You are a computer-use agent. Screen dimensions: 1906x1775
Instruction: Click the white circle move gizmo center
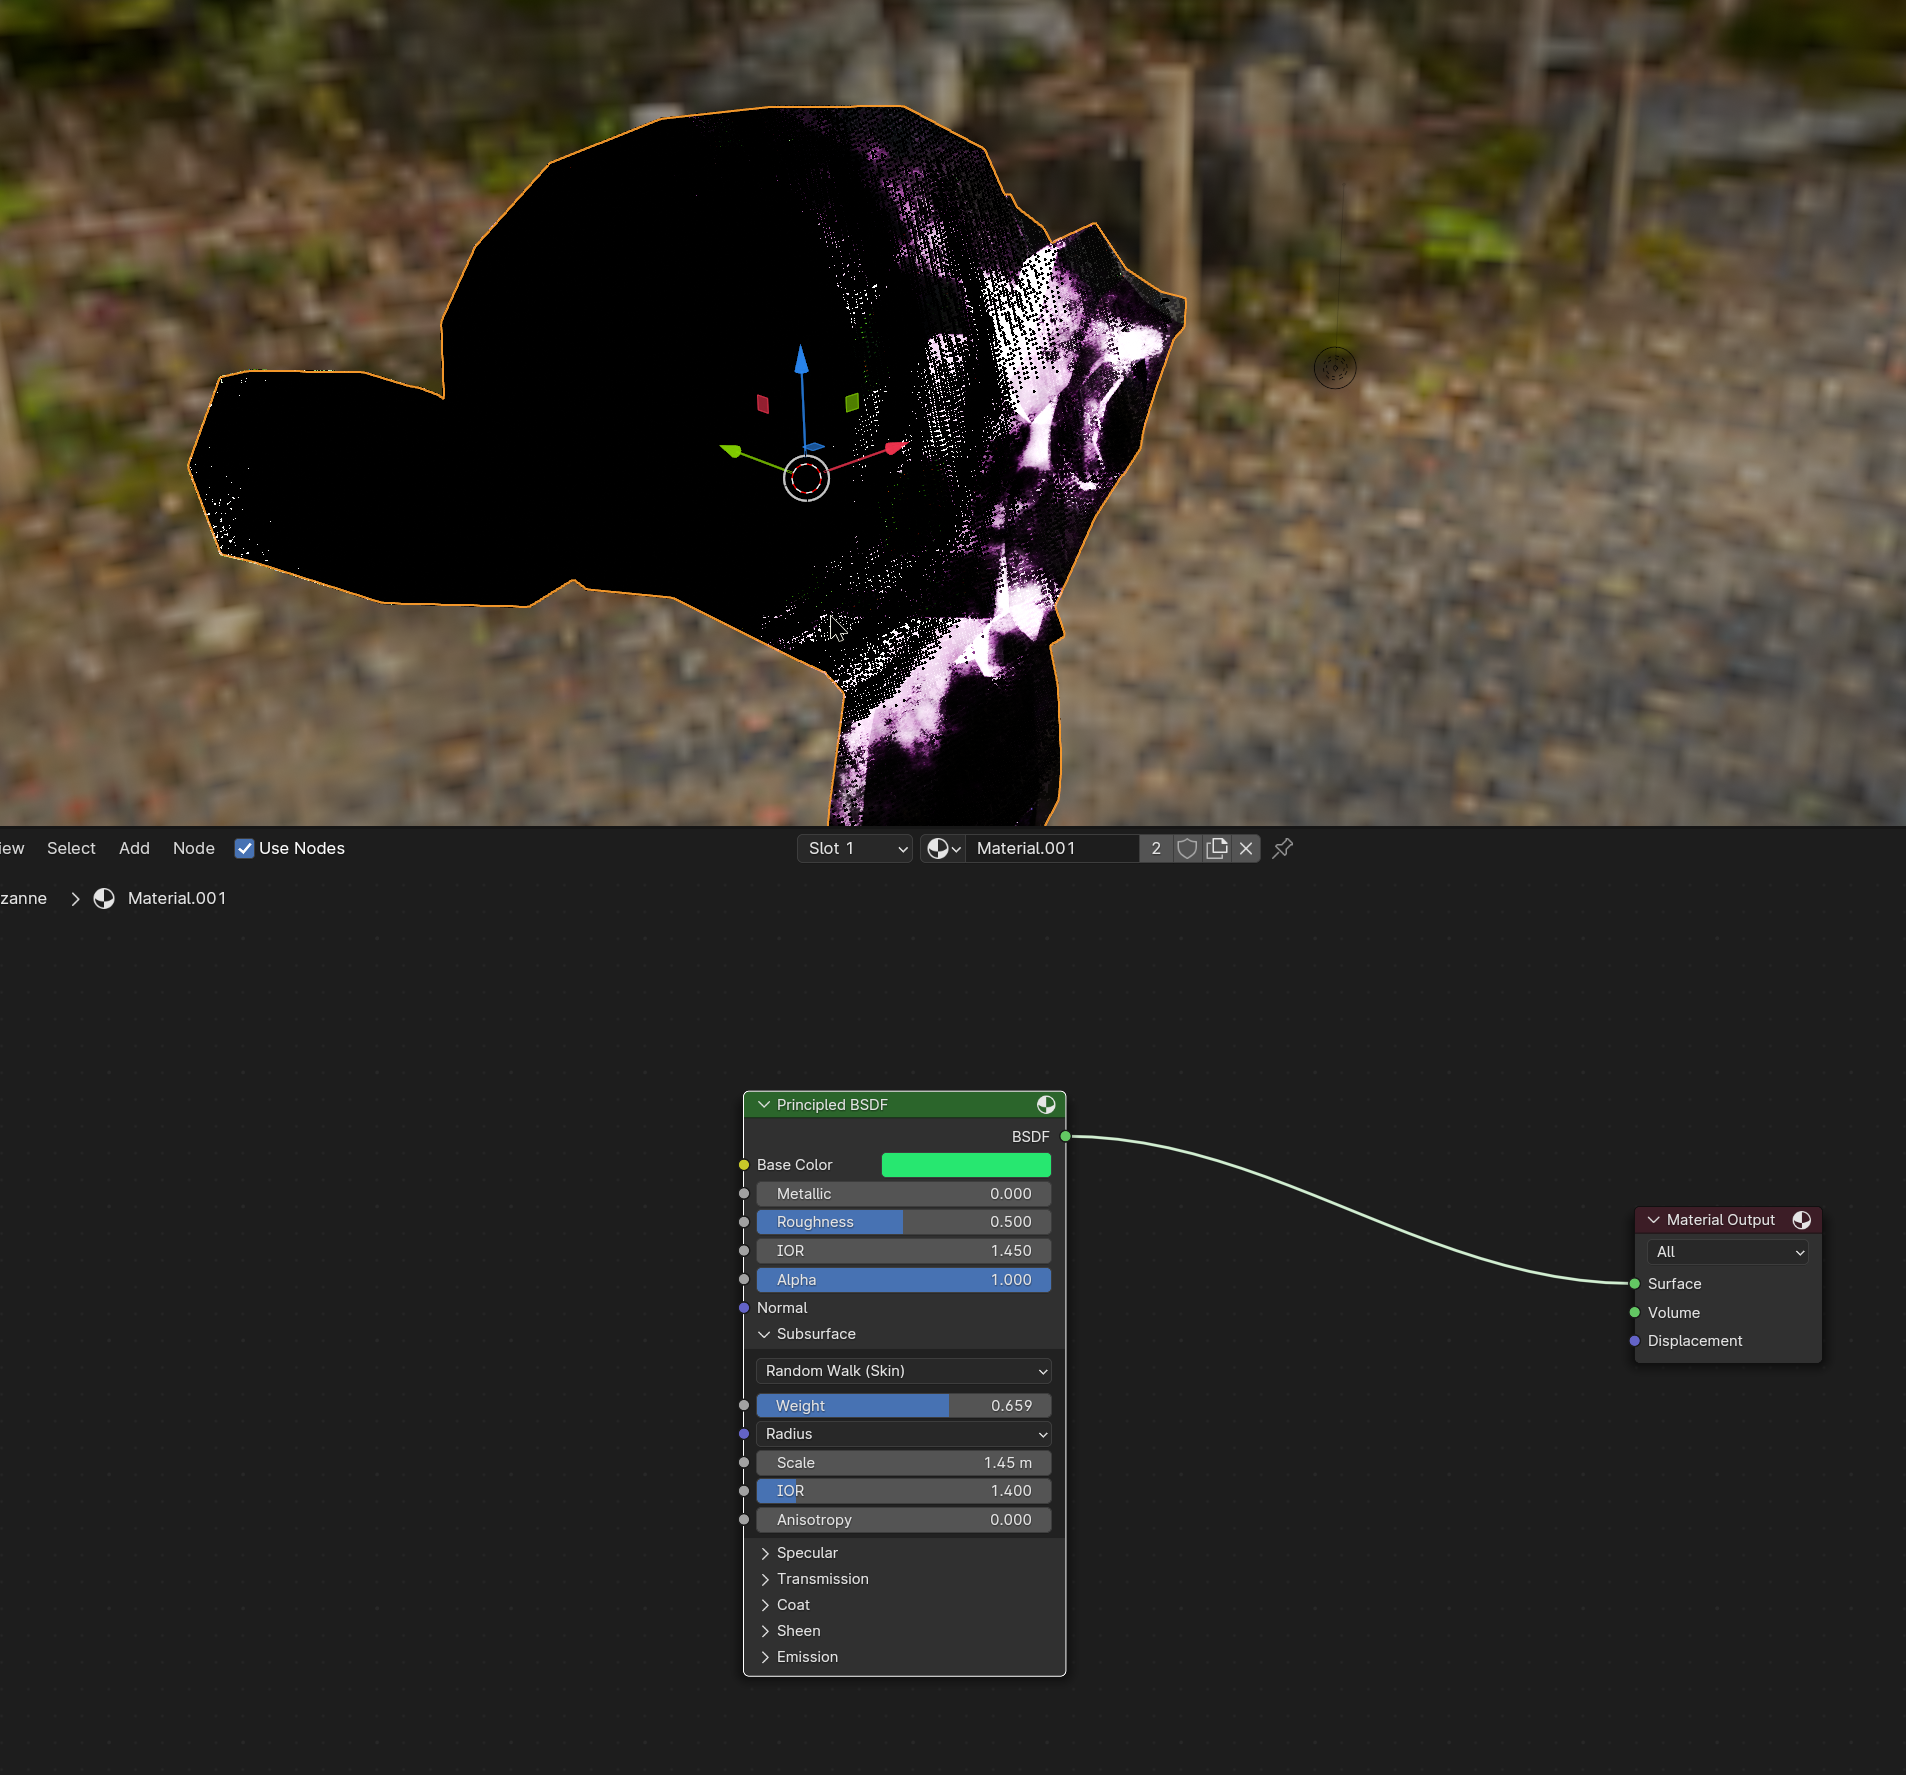coord(806,479)
